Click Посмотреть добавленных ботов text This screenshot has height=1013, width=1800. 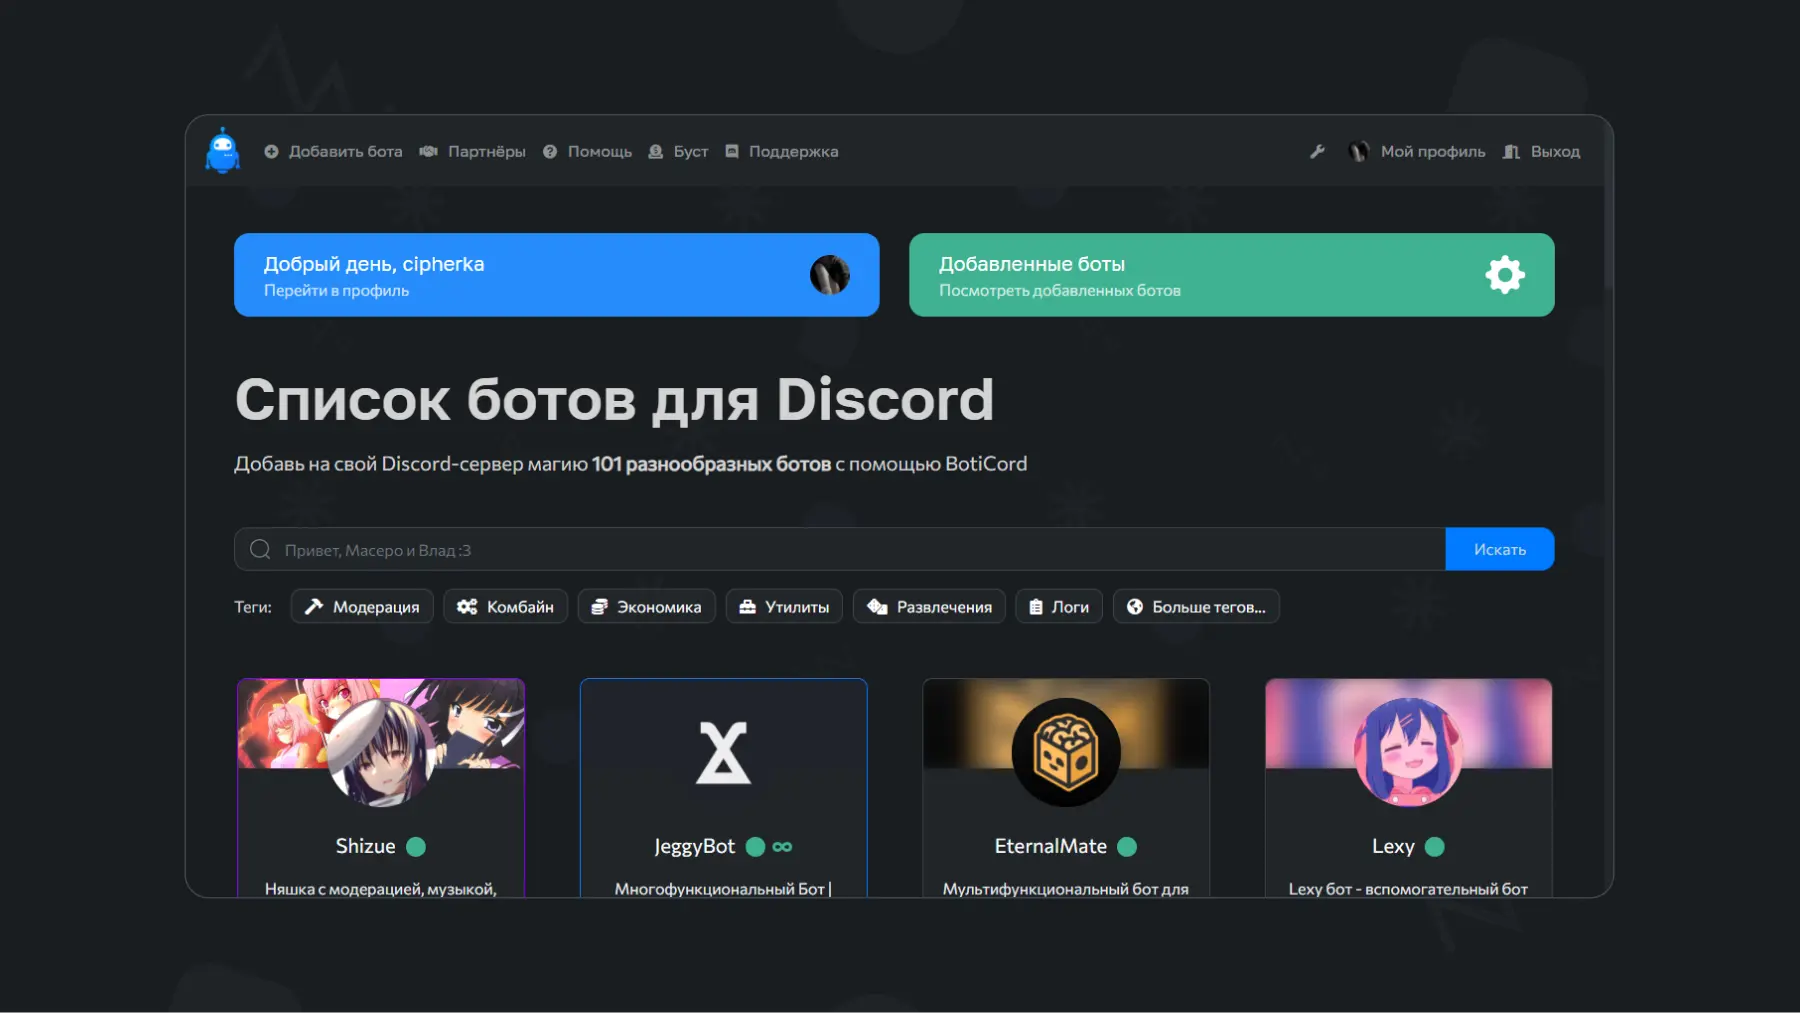(1060, 291)
